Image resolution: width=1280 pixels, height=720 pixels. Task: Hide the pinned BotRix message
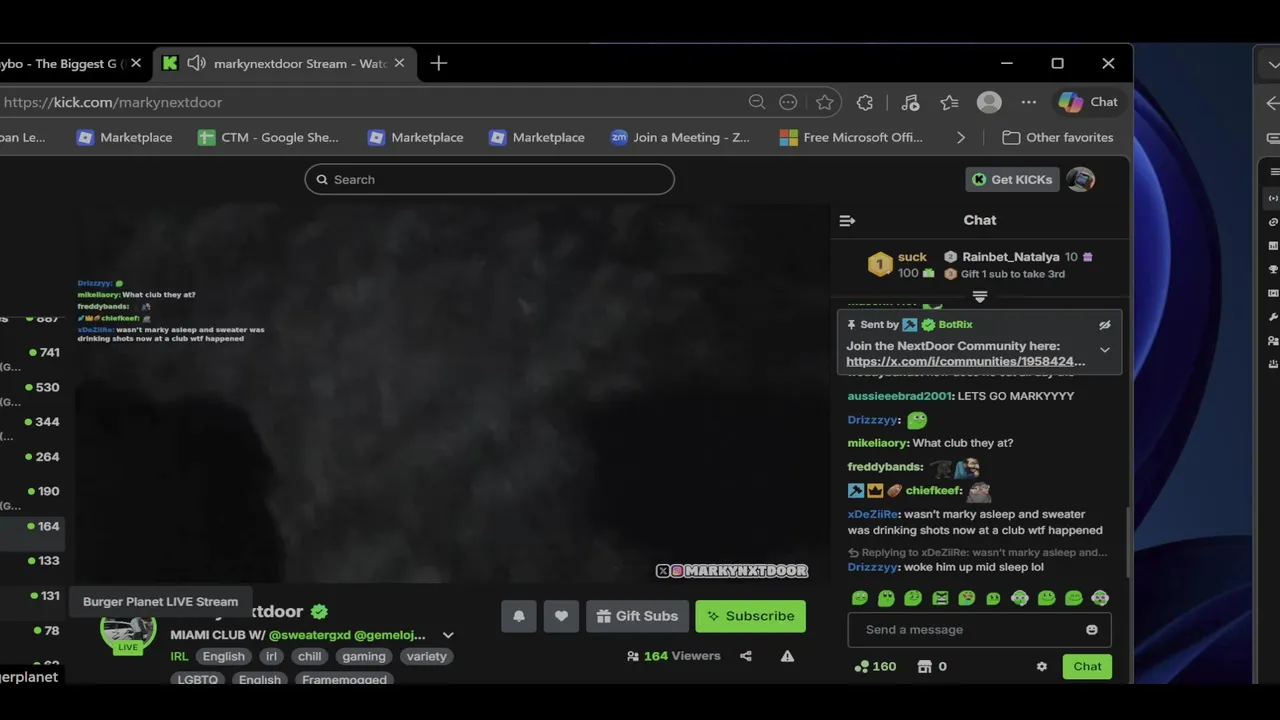tap(1105, 325)
